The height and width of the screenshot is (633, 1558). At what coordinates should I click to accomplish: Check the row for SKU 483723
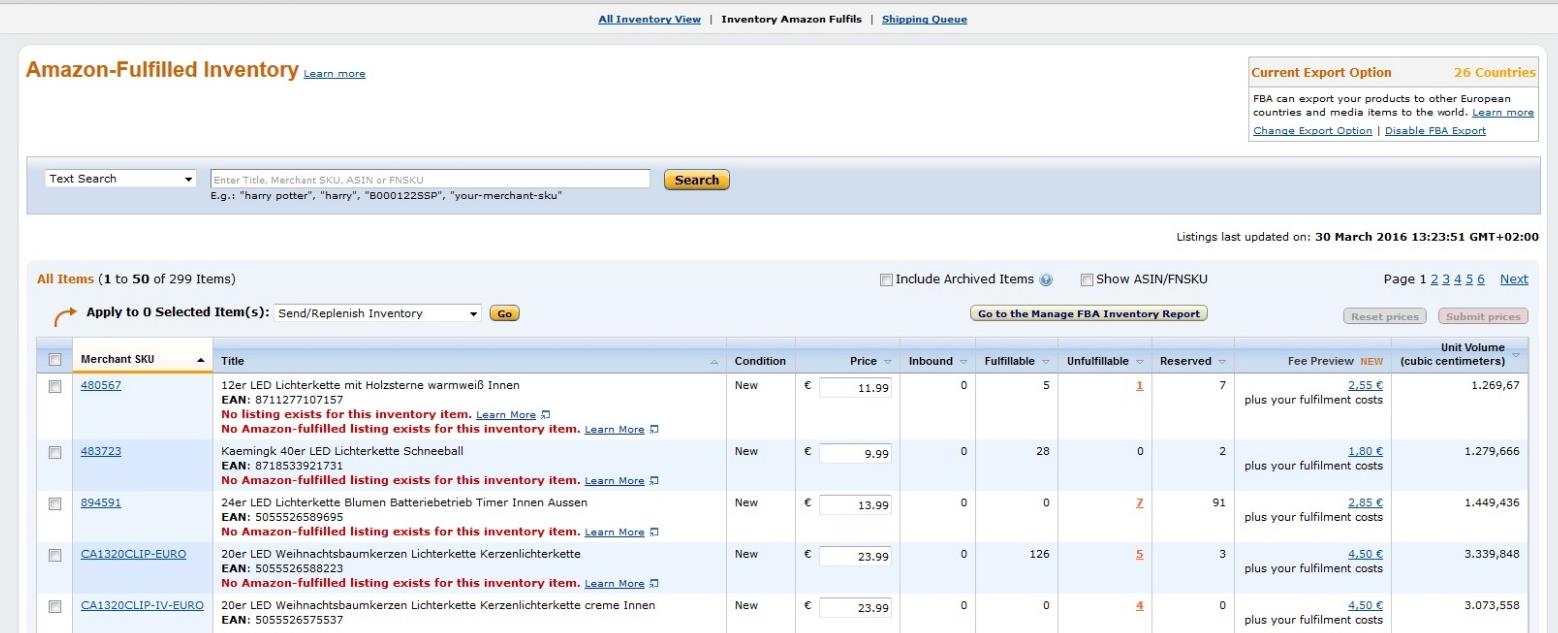pyautogui.click(x=56, y=452)
